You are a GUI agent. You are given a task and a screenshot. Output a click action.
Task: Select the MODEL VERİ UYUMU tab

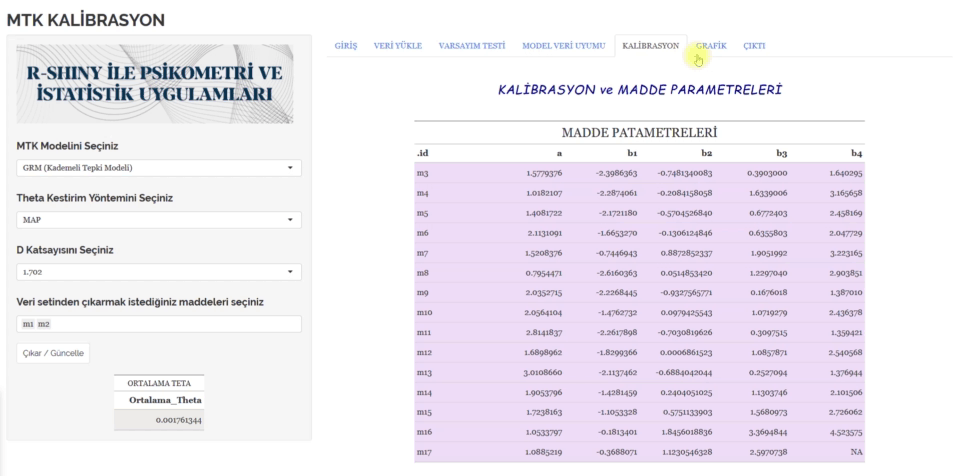pyautogui.click(x=563, y=46)
